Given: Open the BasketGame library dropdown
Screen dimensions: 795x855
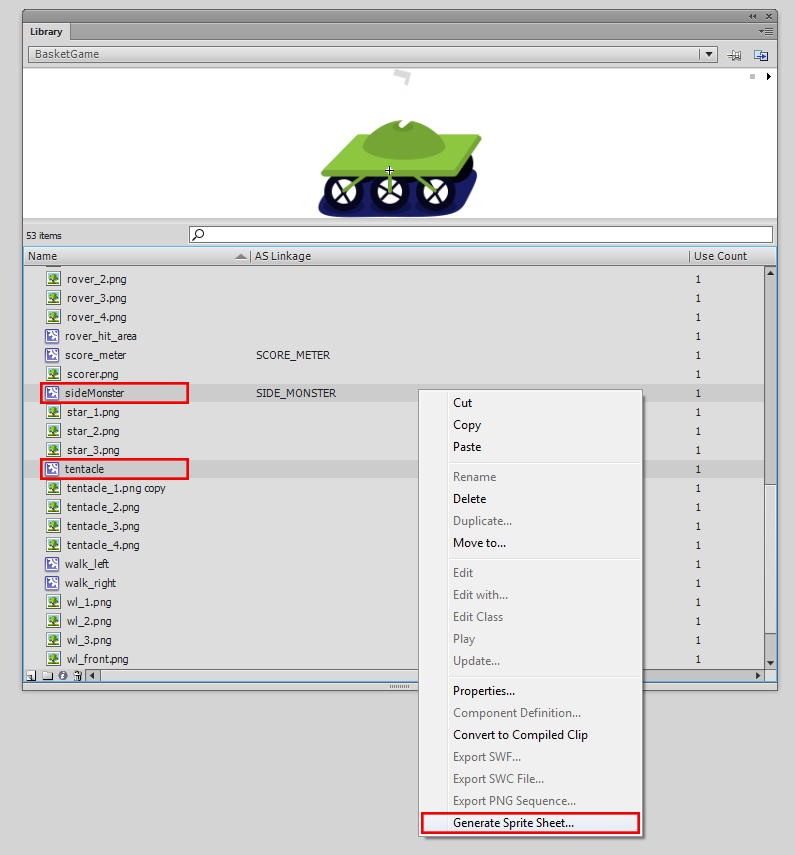Looking at the screenshot, I should point(708,55).
